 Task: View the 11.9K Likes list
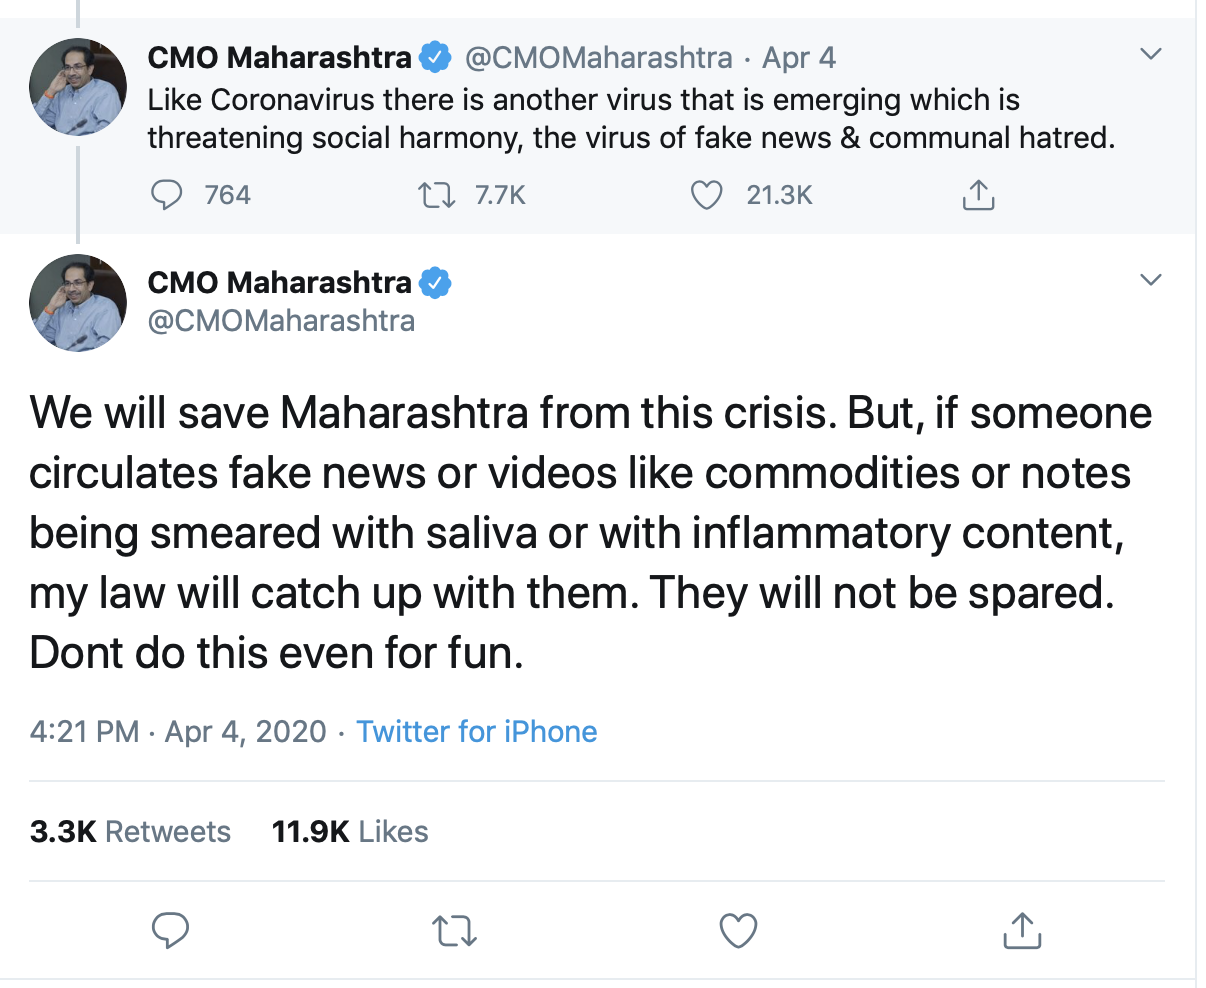tap(350, 832)
